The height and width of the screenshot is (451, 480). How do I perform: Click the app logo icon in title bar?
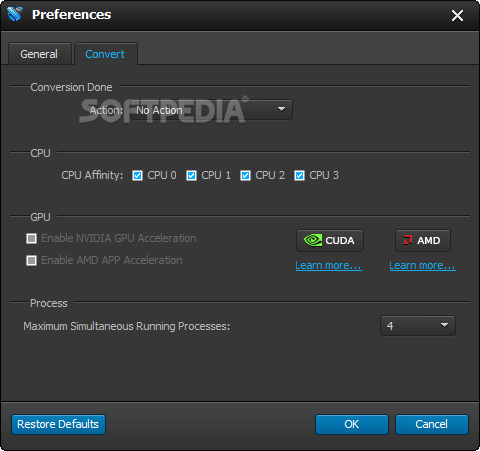tap(15, 14)
